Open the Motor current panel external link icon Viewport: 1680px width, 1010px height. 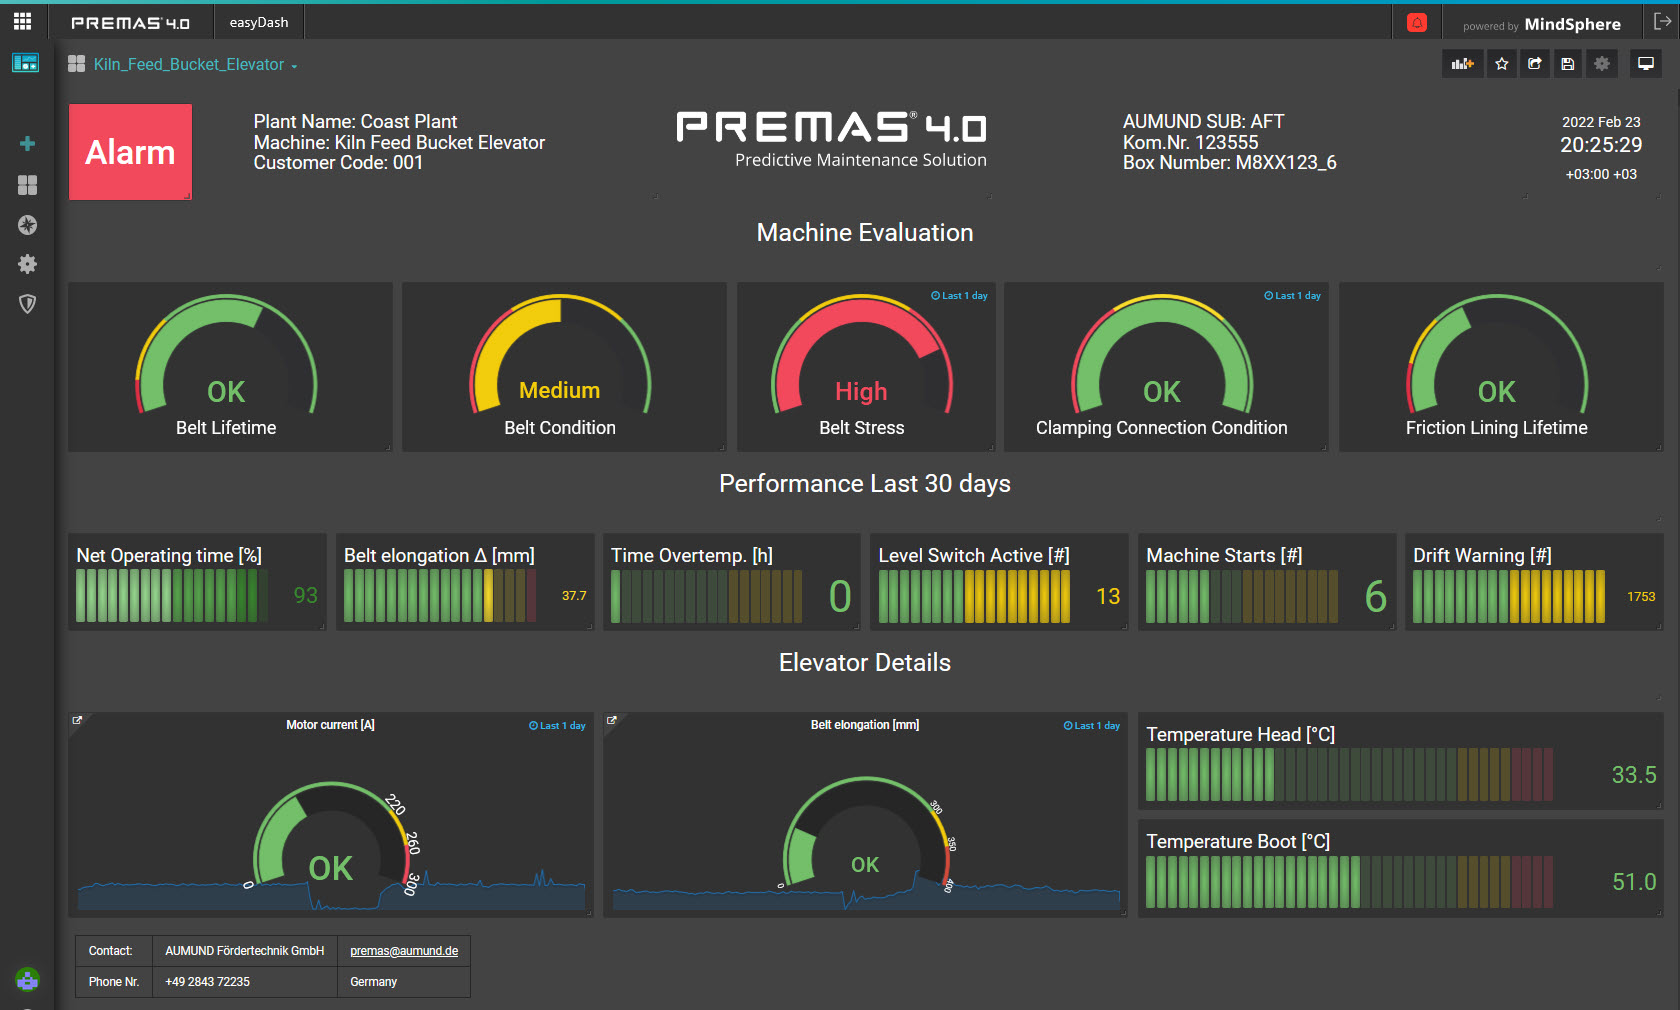point(77,720)
